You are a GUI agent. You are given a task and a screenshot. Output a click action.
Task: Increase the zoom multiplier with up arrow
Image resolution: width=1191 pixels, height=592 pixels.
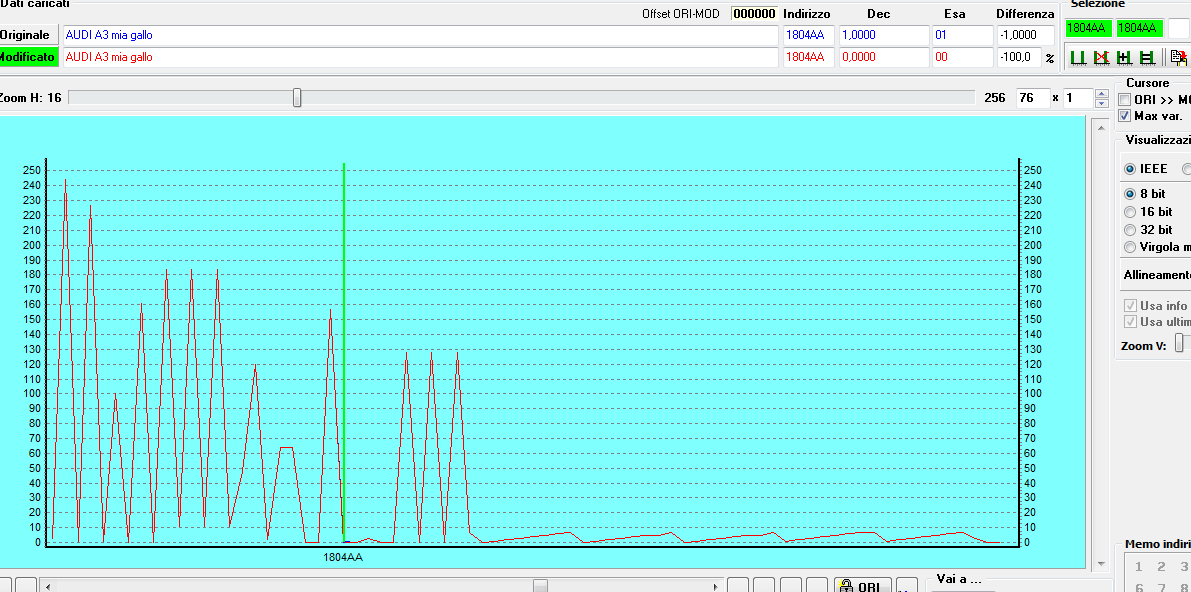(1101, 94)
